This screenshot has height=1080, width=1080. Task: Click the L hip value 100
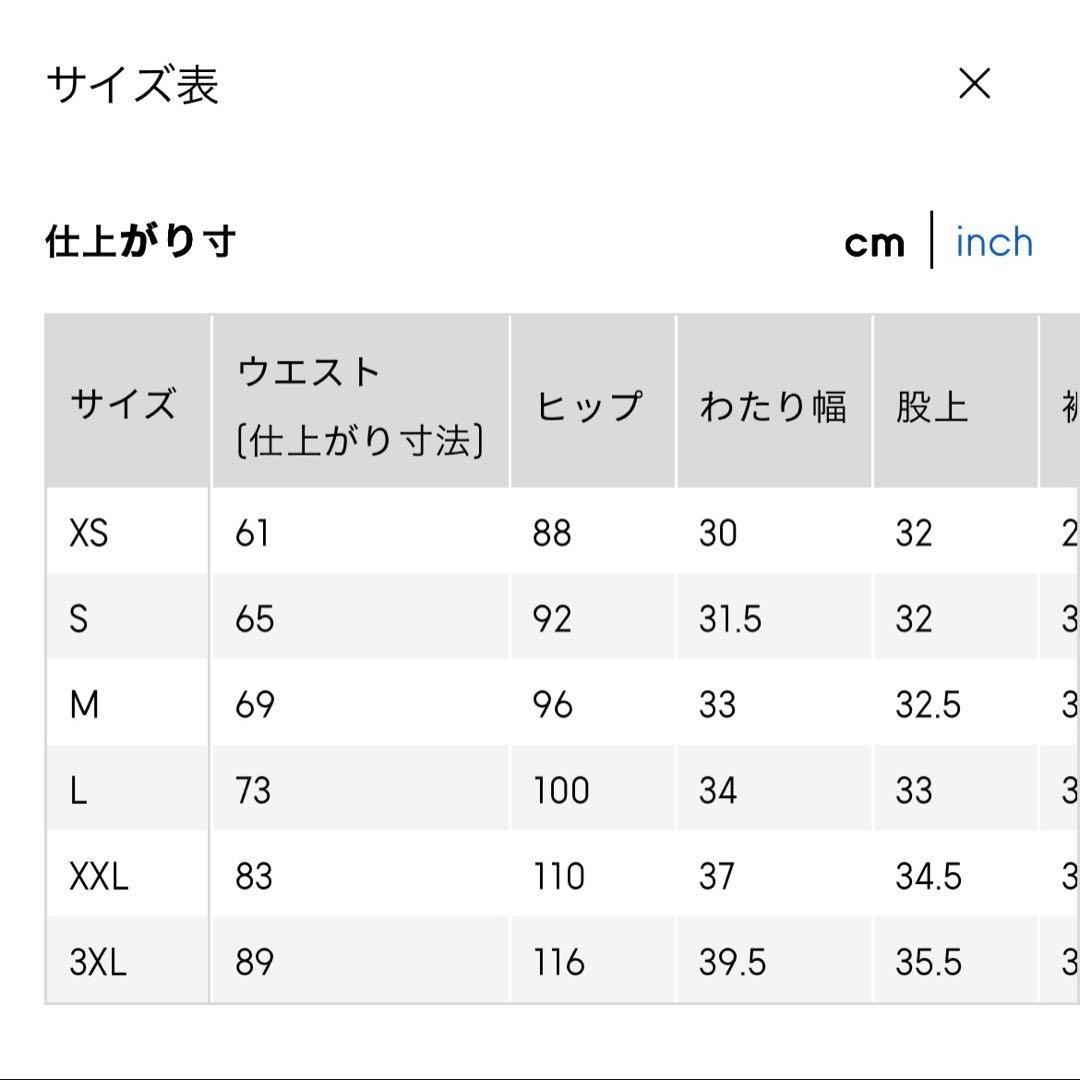pos(561,791)
